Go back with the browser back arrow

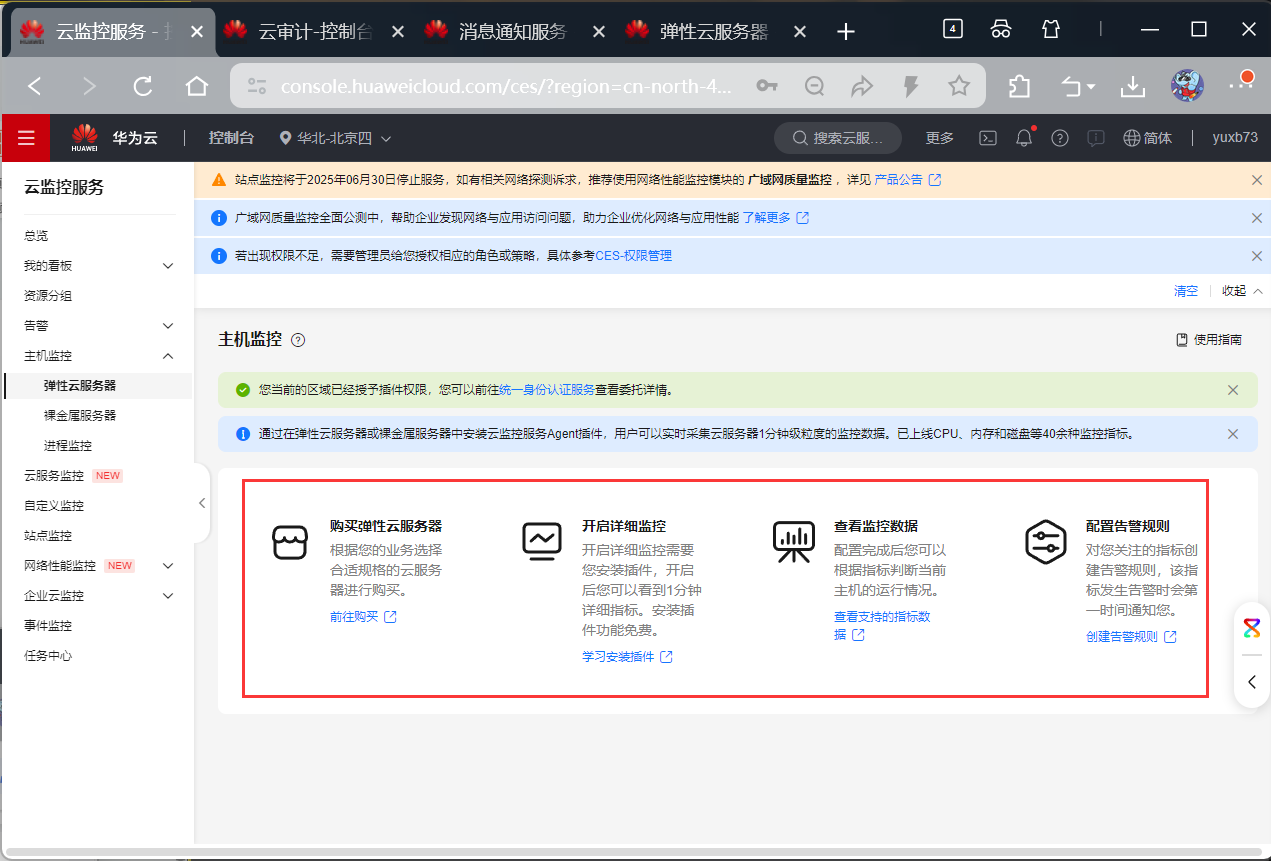(x=35, y=86)
